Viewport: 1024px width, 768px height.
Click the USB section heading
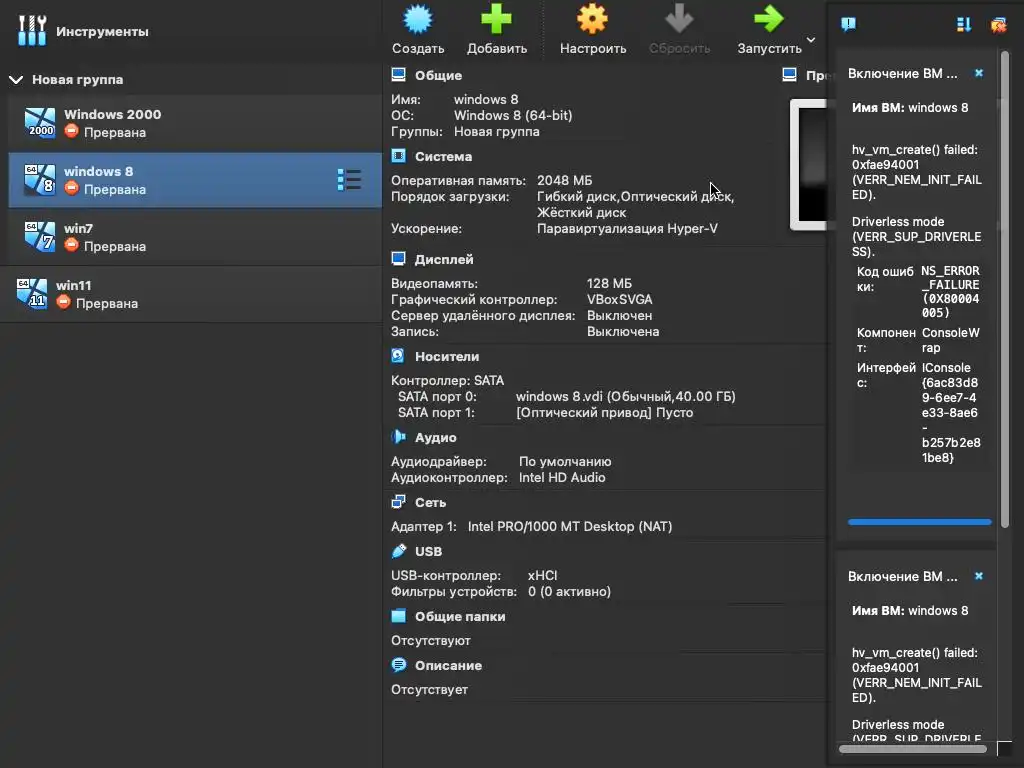[428, 551]
